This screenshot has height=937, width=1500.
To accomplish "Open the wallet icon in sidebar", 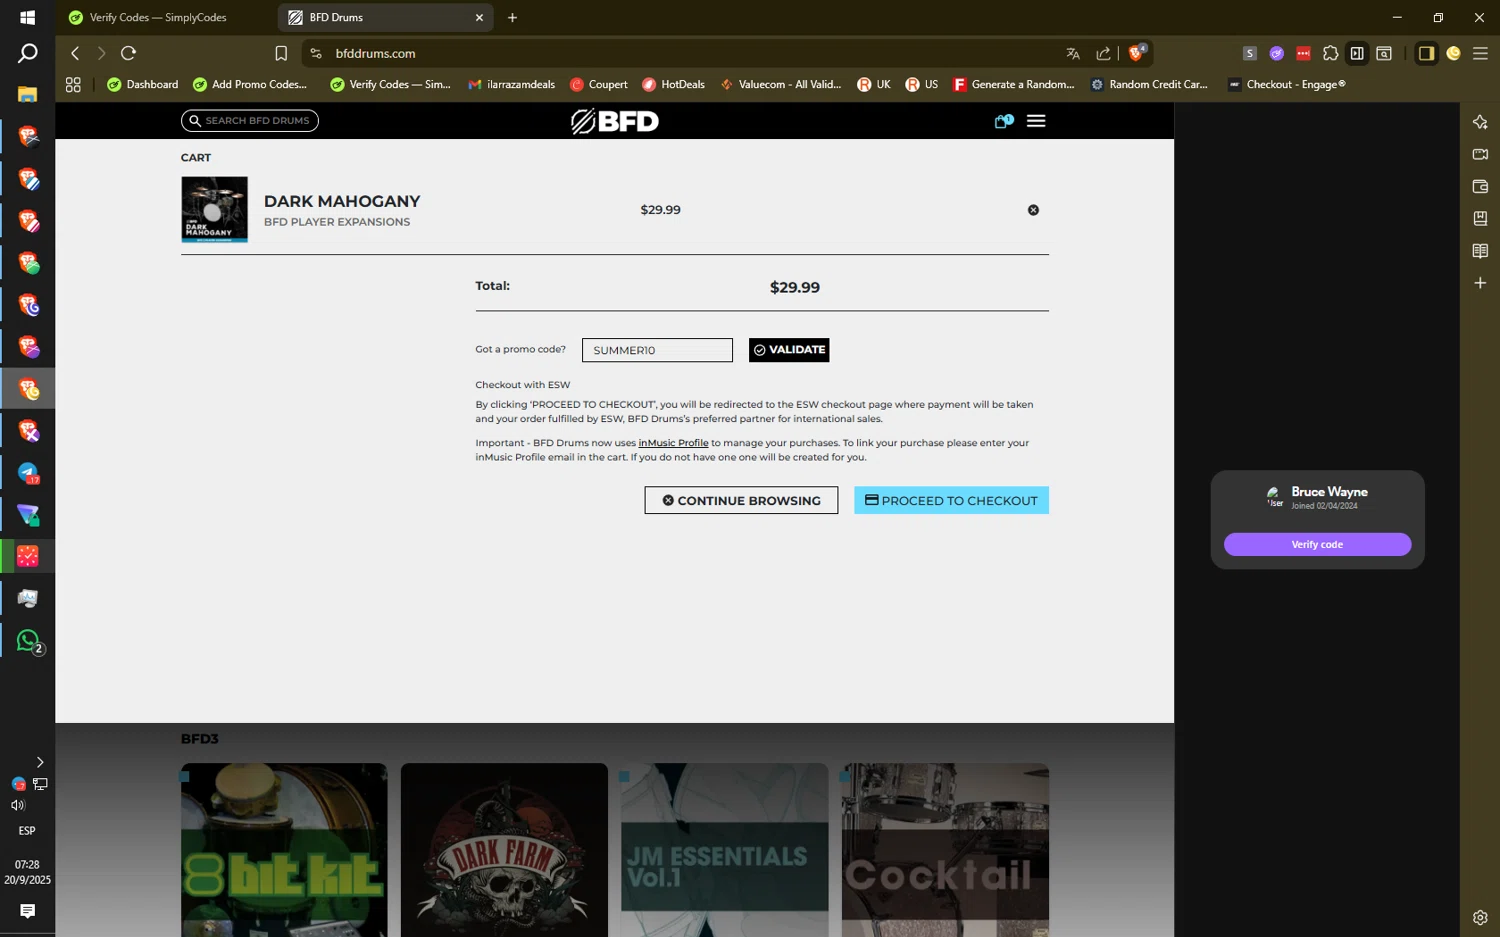I will [x=1480, y=186].
